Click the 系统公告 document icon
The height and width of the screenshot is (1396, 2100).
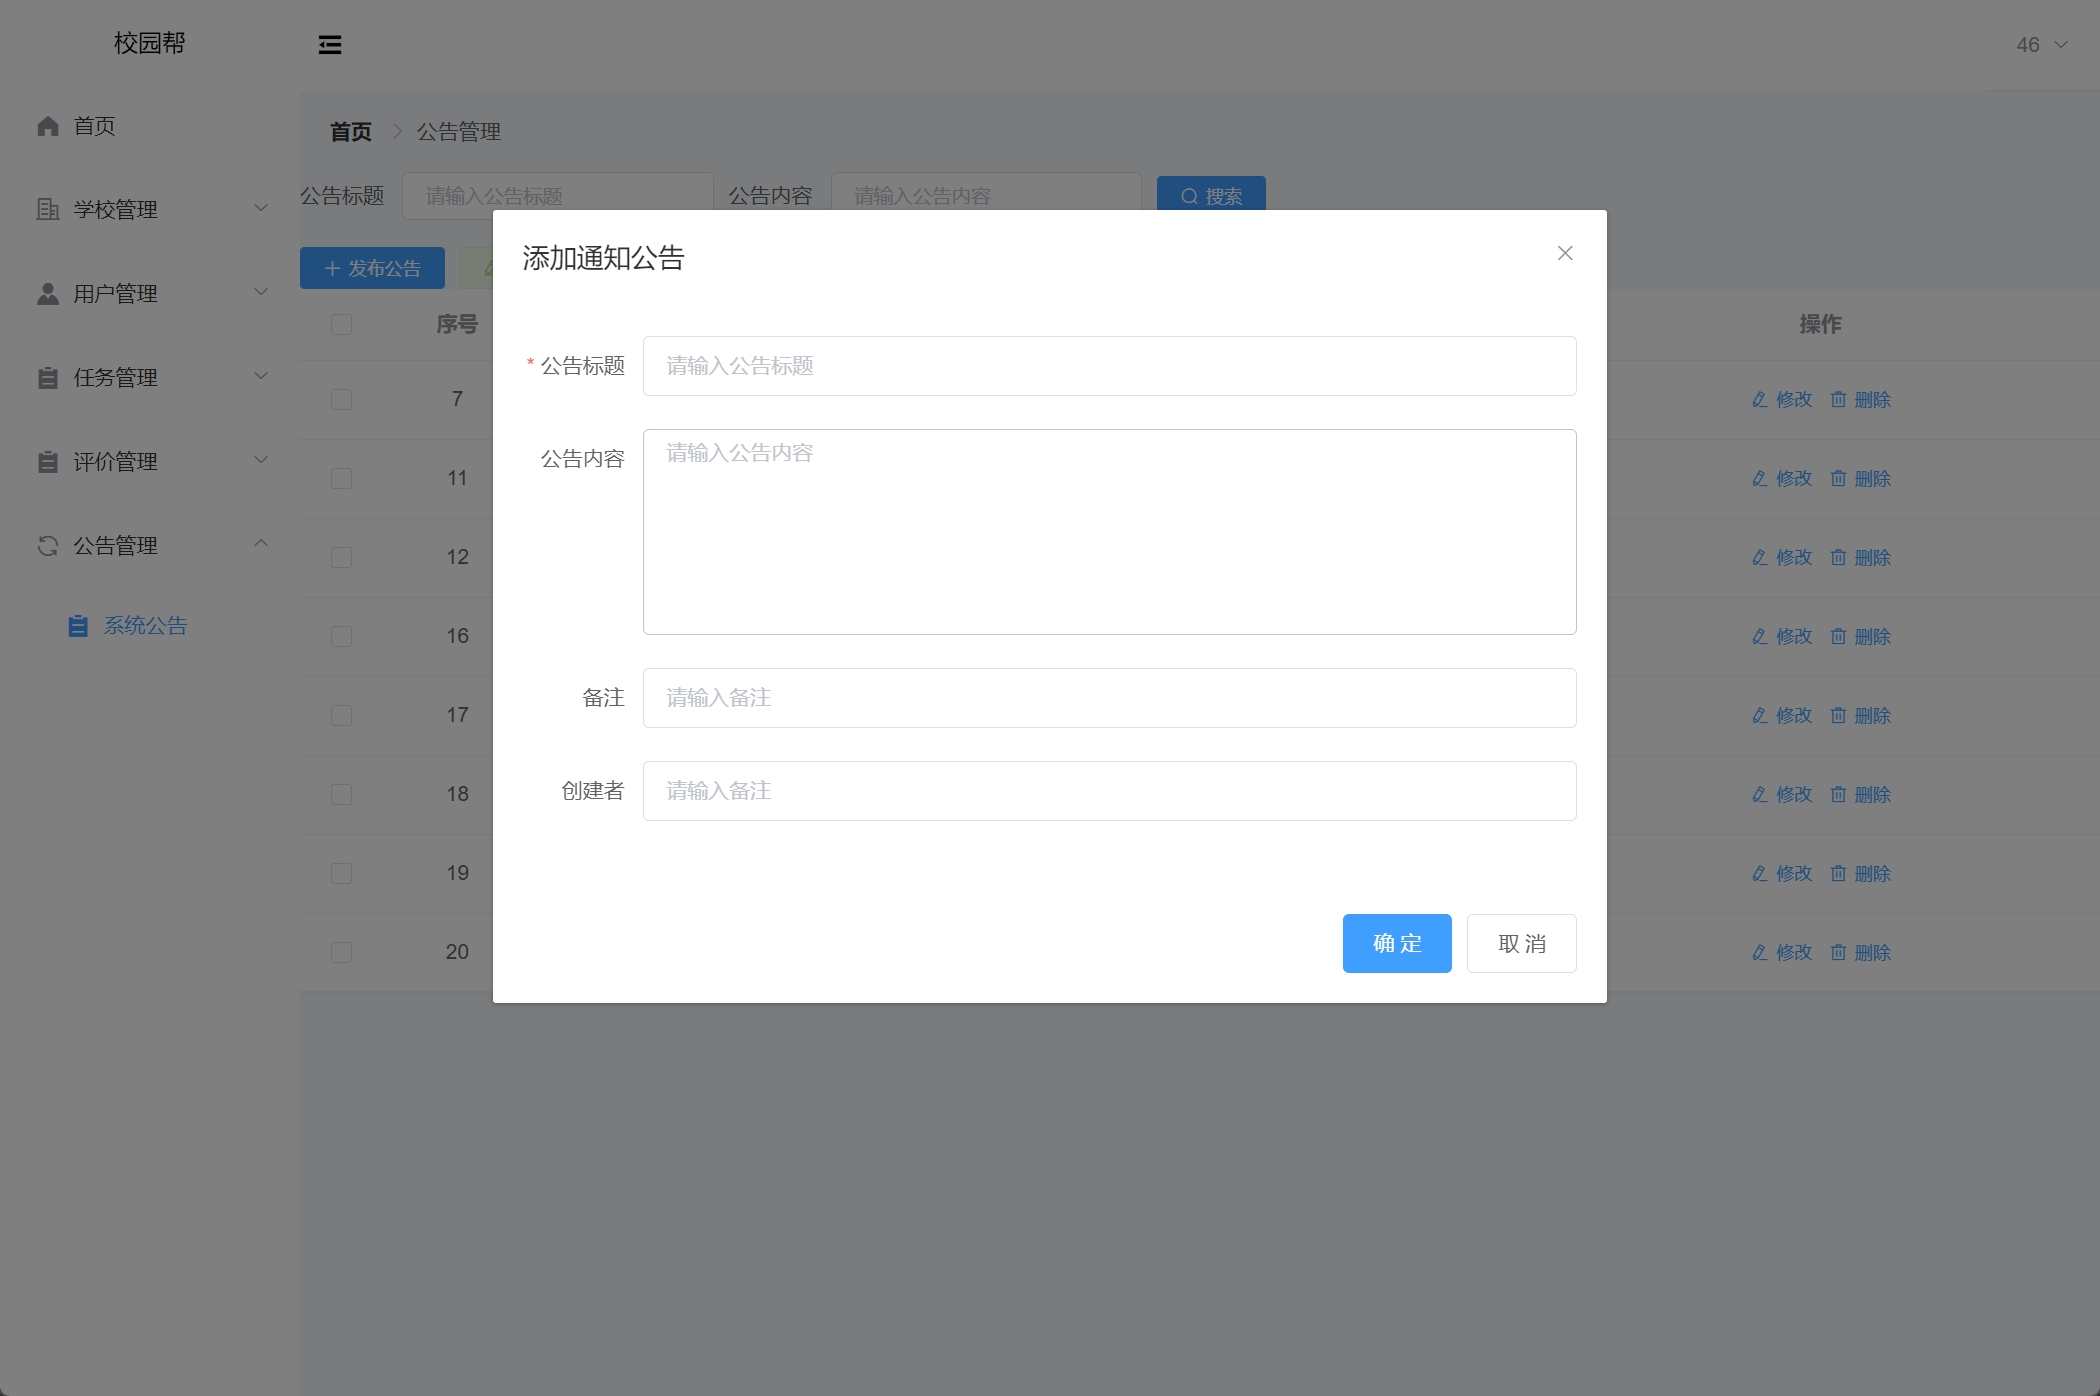point(78,626)
